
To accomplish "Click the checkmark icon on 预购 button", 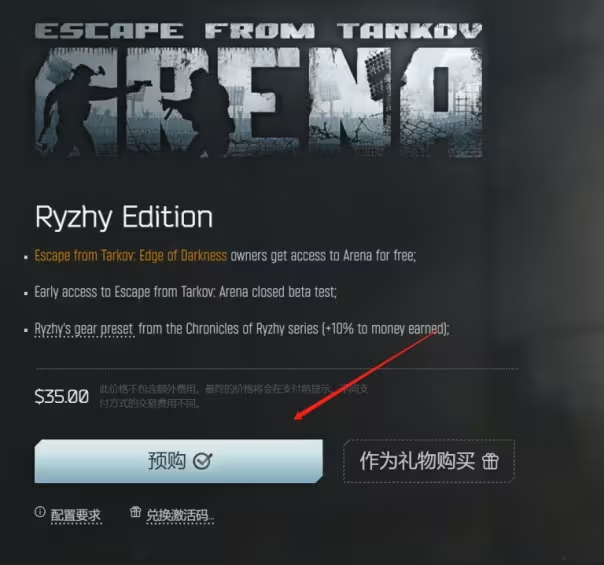I will coord(202,461).
